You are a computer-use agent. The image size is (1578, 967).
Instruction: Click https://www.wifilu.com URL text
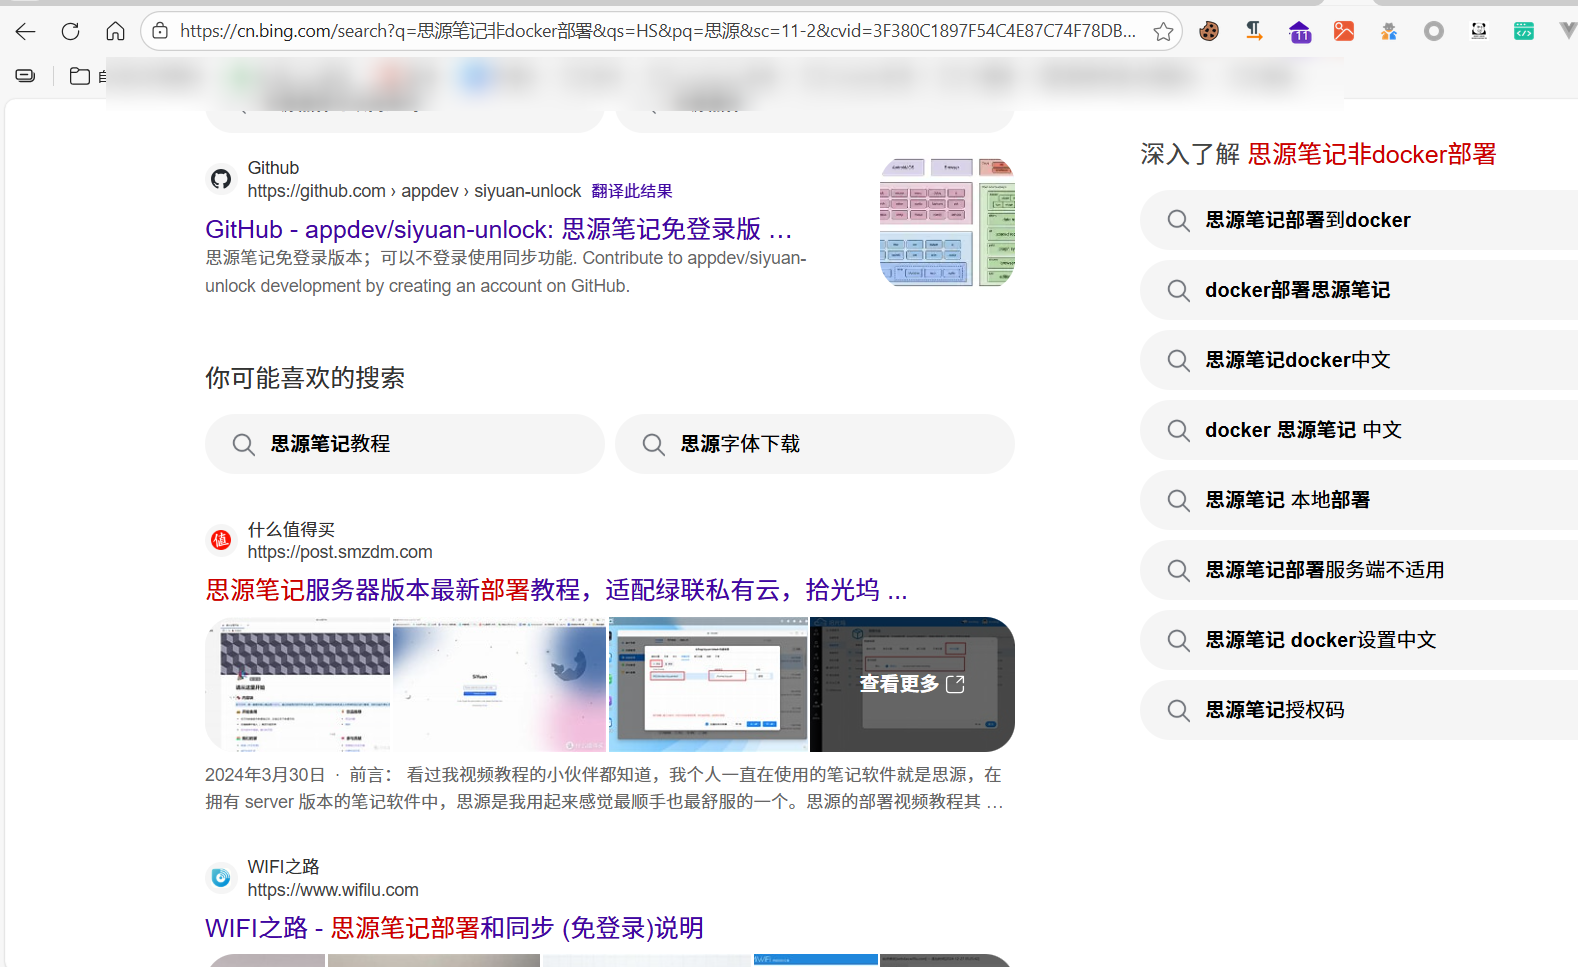[333, 890]
